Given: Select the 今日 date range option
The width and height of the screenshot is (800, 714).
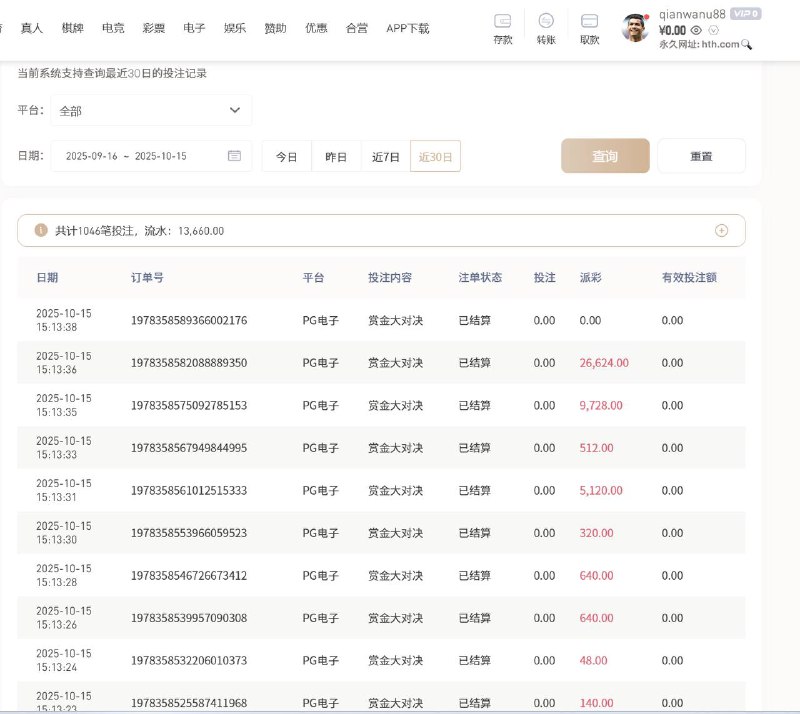Looking at the screenshot, I should click(287, 157).
